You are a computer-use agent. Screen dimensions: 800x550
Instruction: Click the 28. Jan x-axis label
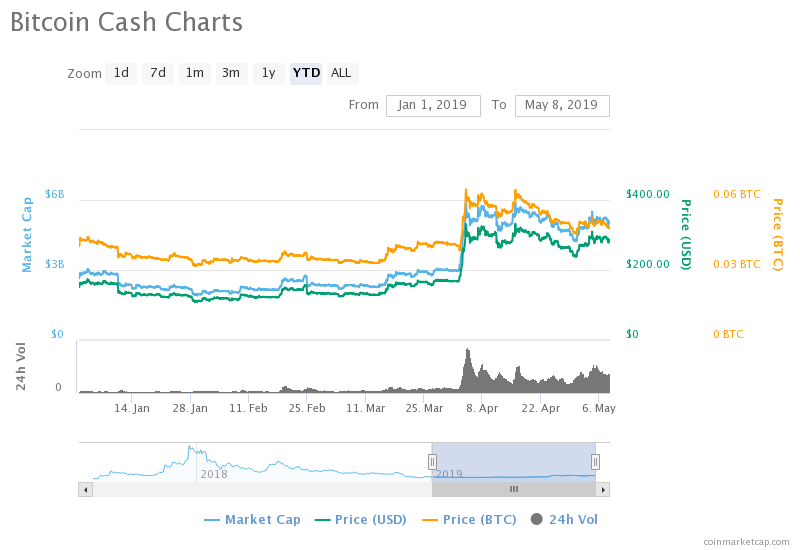coord(190,408)
